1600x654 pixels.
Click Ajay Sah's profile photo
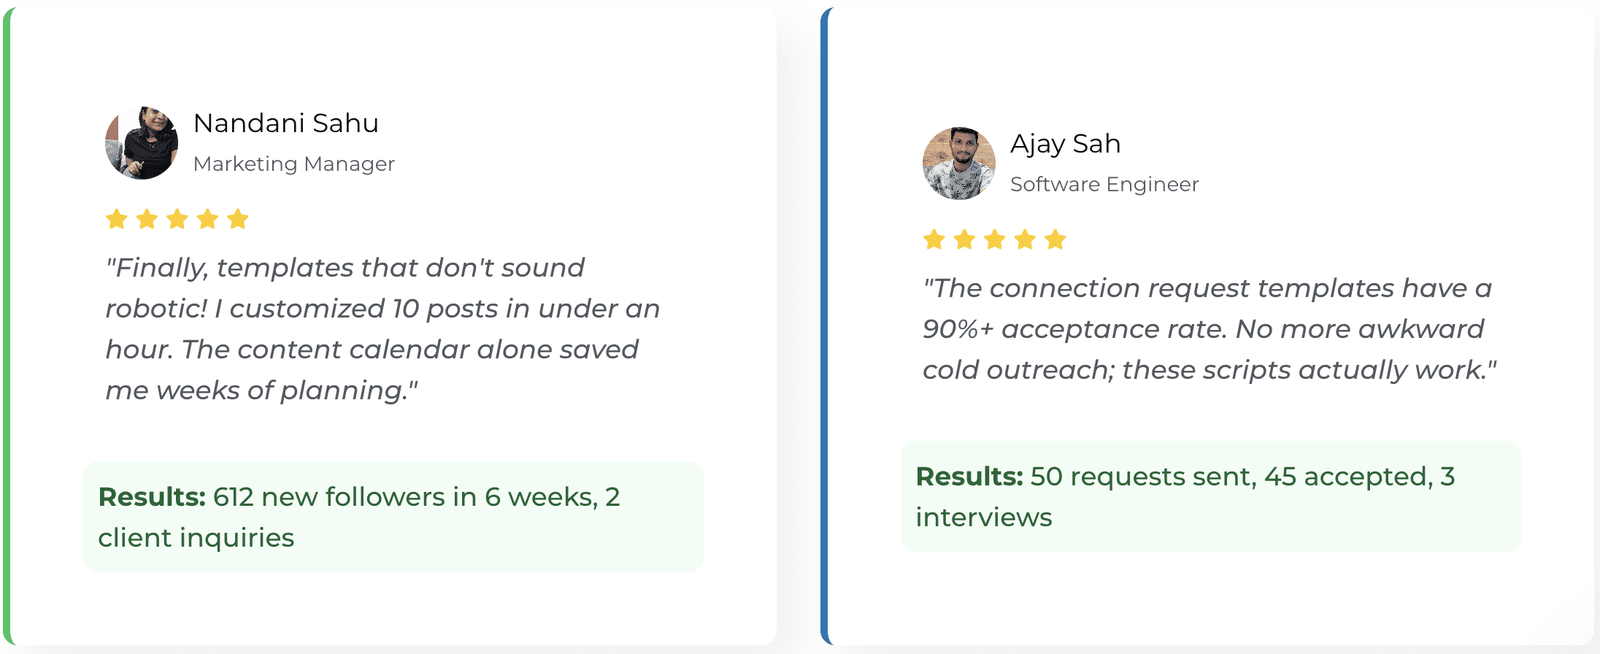click(x=959, y=163)
